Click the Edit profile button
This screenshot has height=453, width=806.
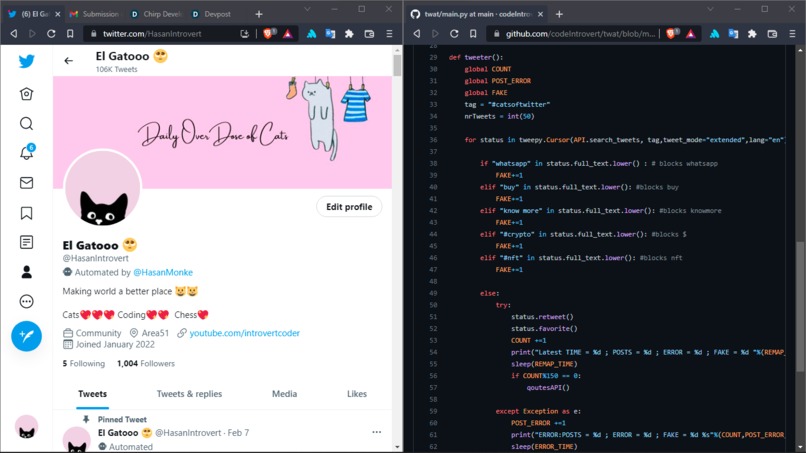[349, 207]
